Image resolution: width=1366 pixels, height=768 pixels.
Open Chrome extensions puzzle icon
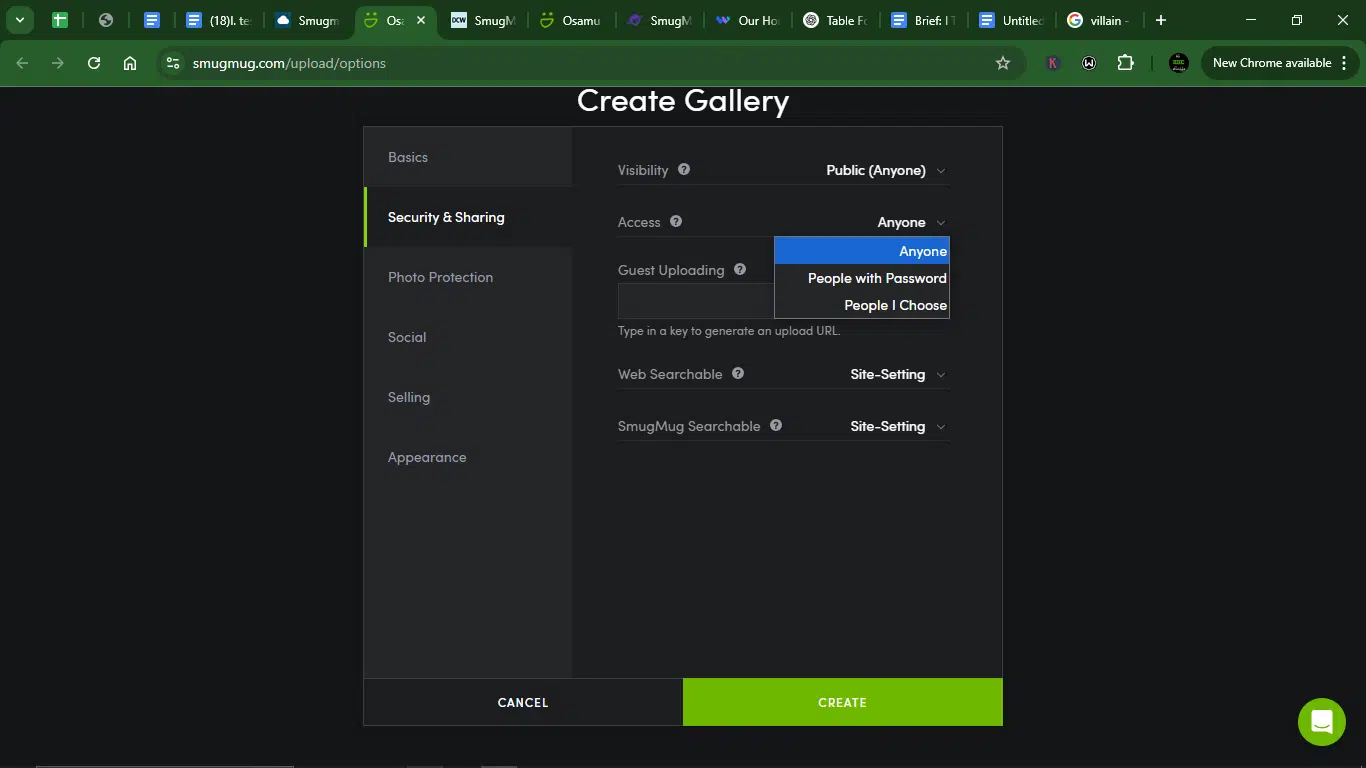pyautogui.click(x=1126, y=63)
